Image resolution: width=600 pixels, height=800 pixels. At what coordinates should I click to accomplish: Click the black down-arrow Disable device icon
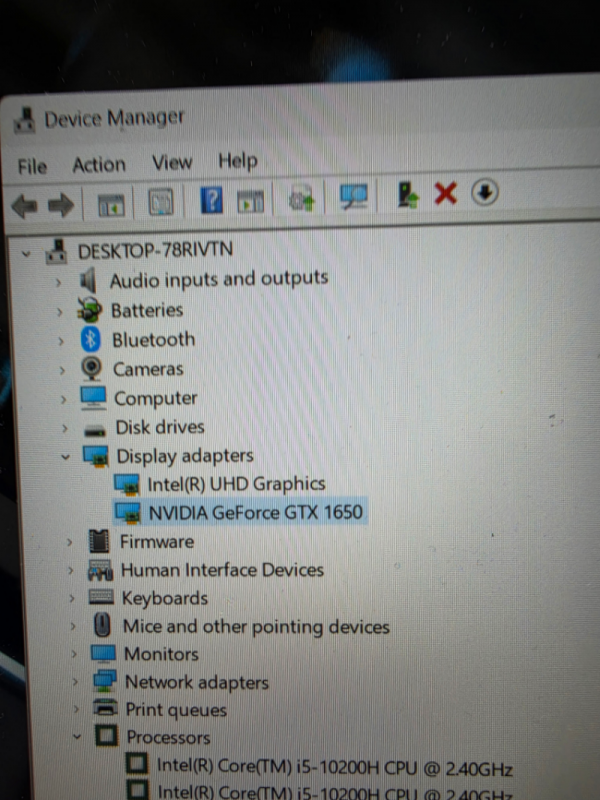tap(484, 192)
